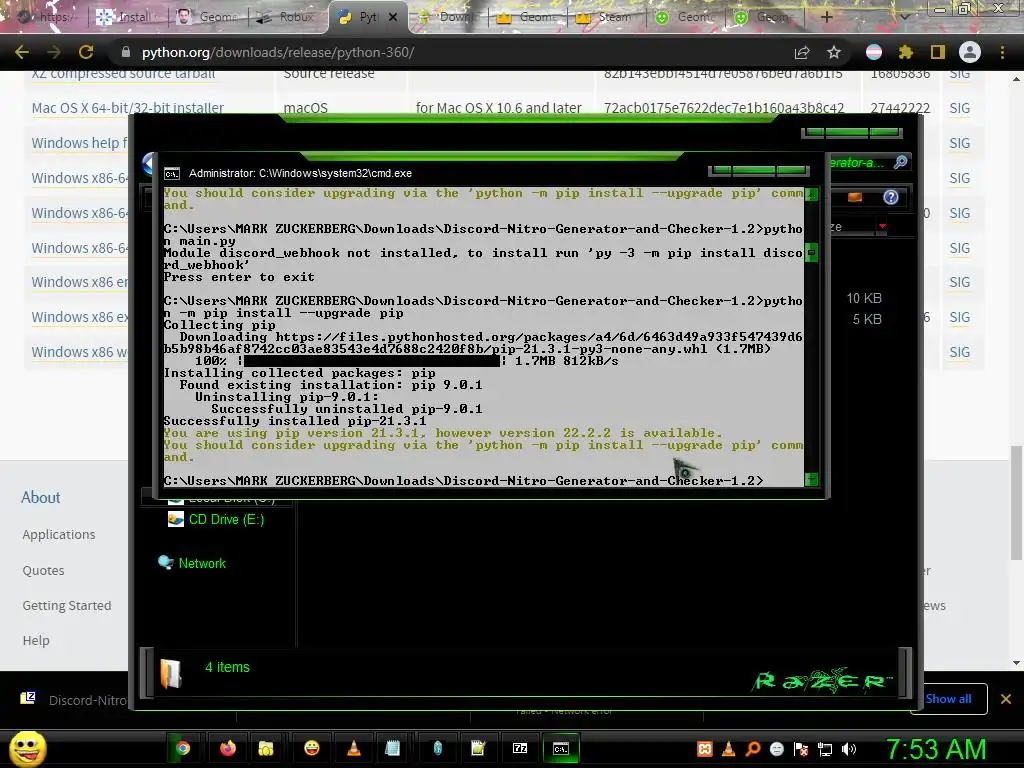Switch to the Geome tab with a face photo
This screenshot has height=768, width=1024.
[x=206, y=17]
